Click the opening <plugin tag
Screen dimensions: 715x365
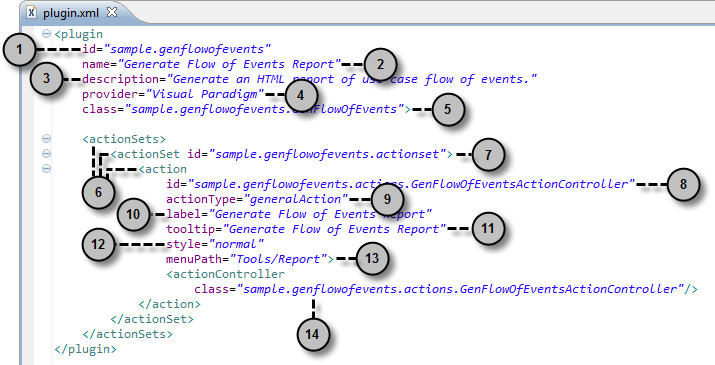coord(78,34)
